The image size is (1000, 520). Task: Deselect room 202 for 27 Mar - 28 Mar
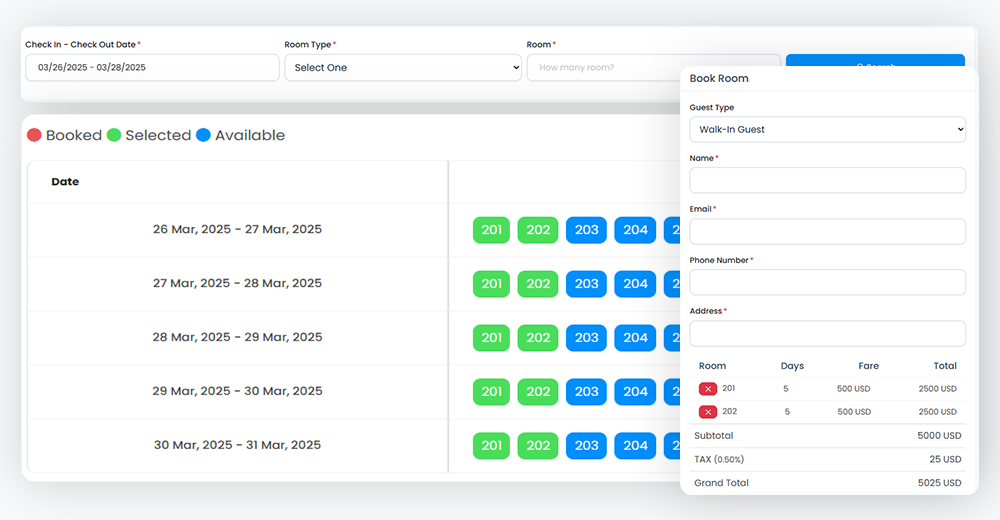point(538,284)
